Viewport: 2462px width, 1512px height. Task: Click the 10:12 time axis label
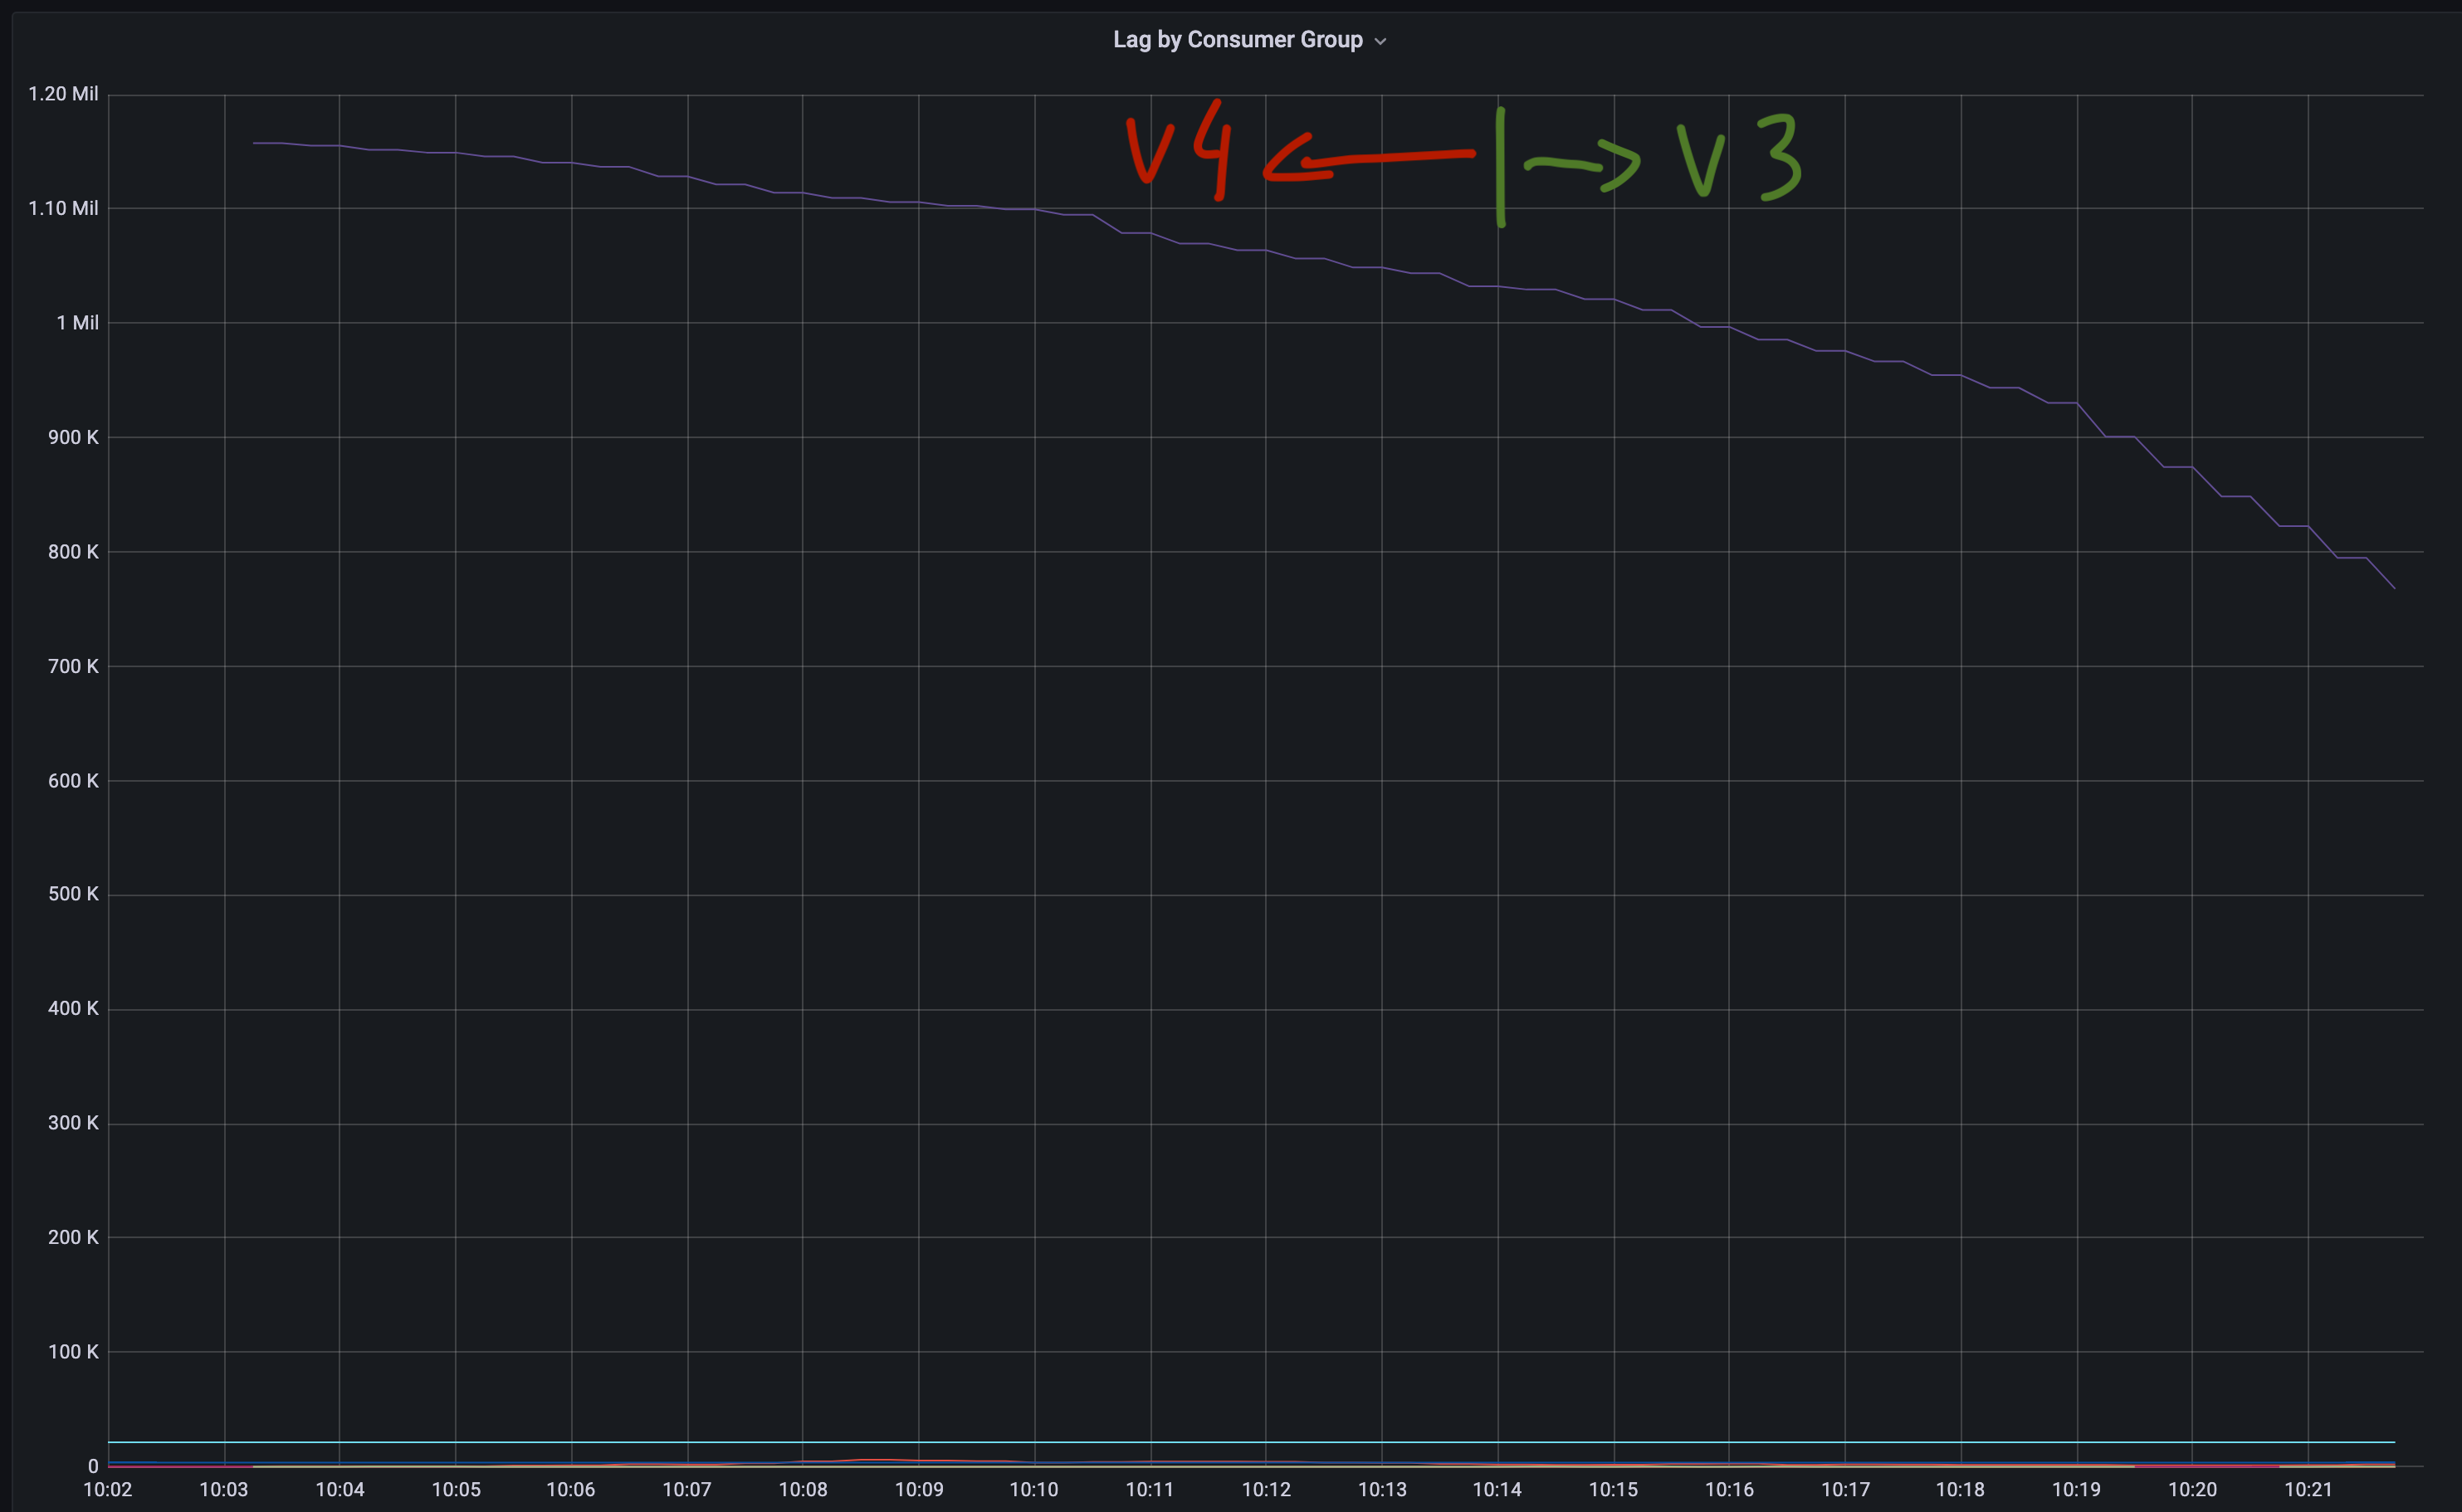click(x=1267, y=1489)
